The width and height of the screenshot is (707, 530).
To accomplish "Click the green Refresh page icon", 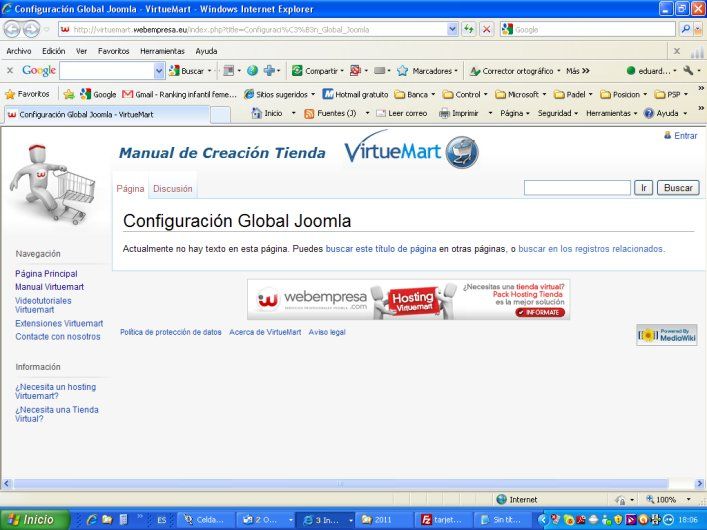I will (469, 30).
